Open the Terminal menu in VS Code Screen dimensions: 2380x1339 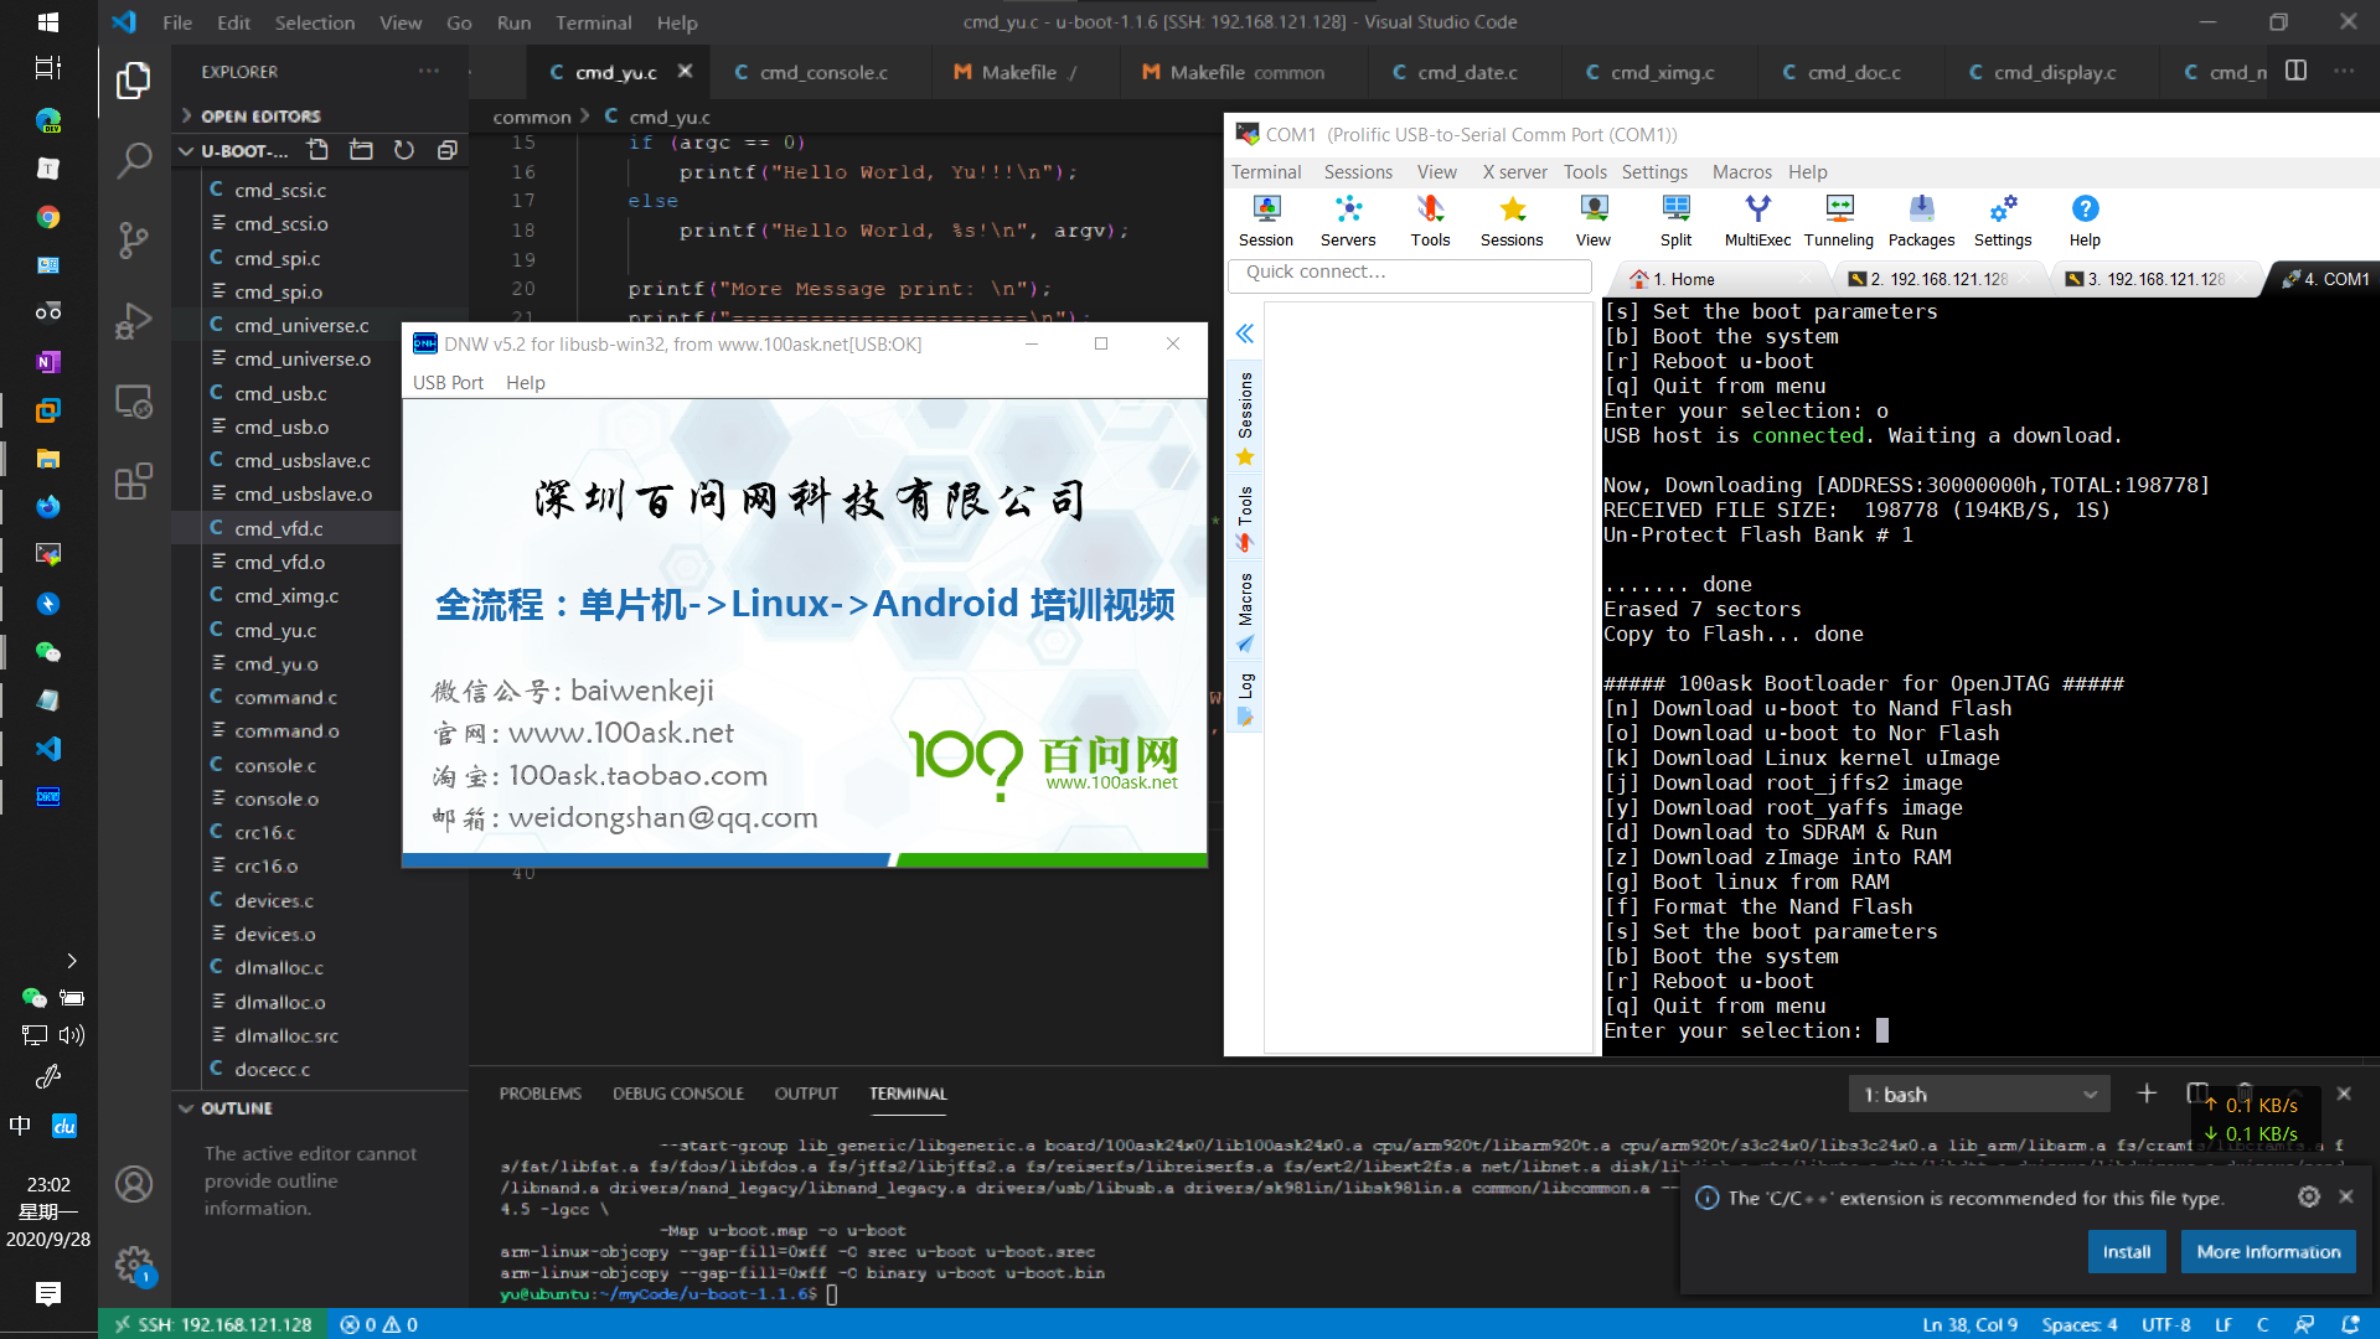(593, 22)
